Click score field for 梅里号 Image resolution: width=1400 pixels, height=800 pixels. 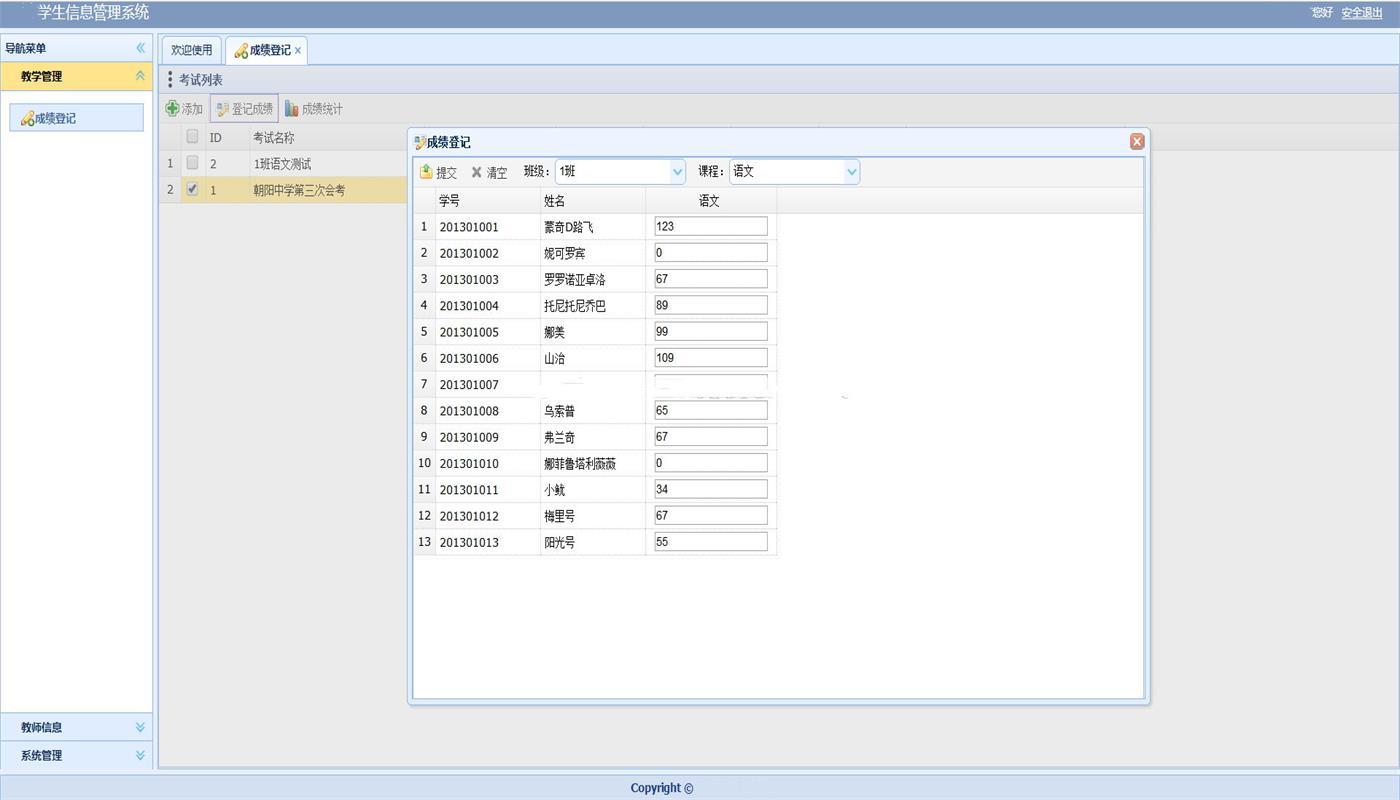point(711,515)
